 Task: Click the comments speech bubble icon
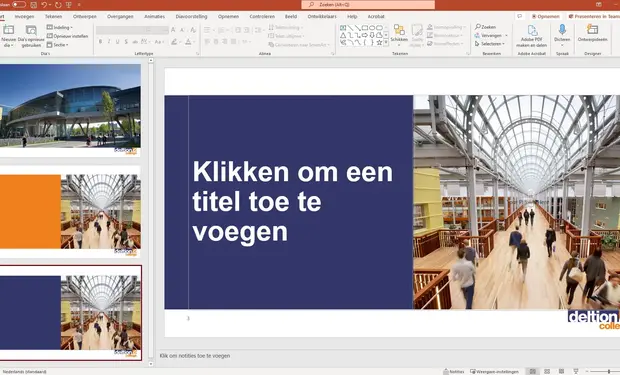coord(520,16)
